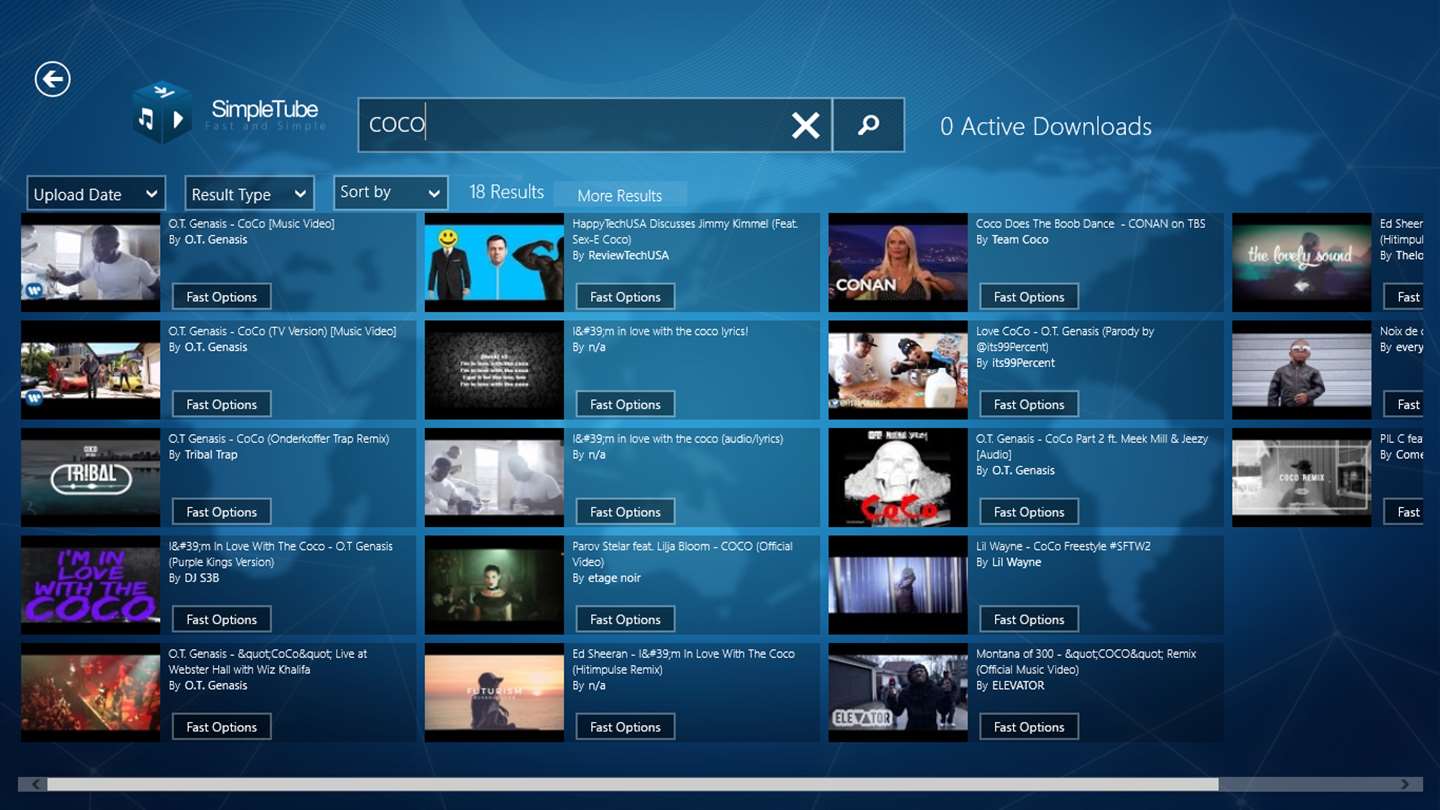Open the ELEVATOR Montana of 300 thumbnail
The height and width of the screenshot is (810, 1440).
pyautogui.click(x=898, y=692)
